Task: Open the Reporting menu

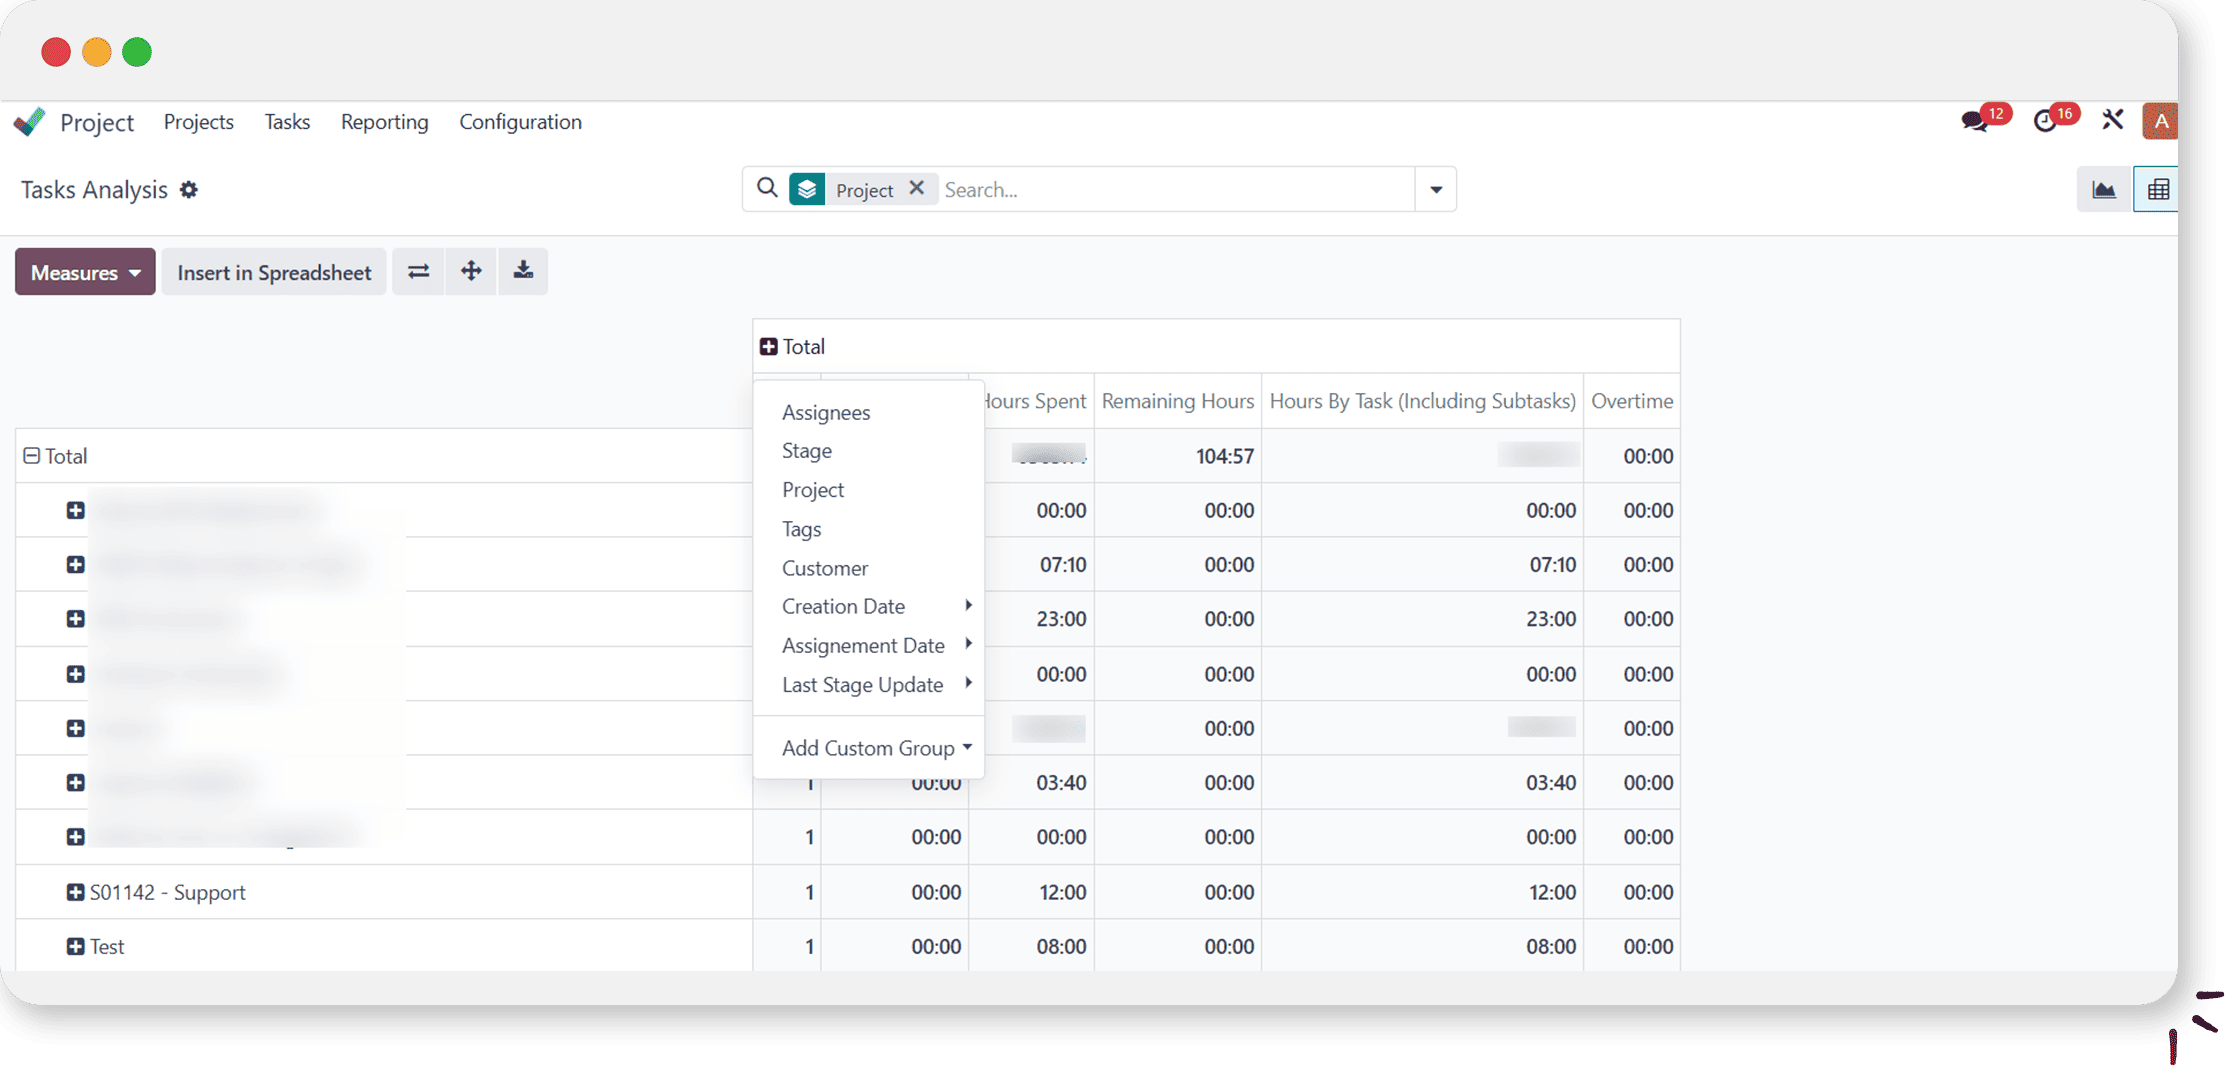Action: [384, 122]
